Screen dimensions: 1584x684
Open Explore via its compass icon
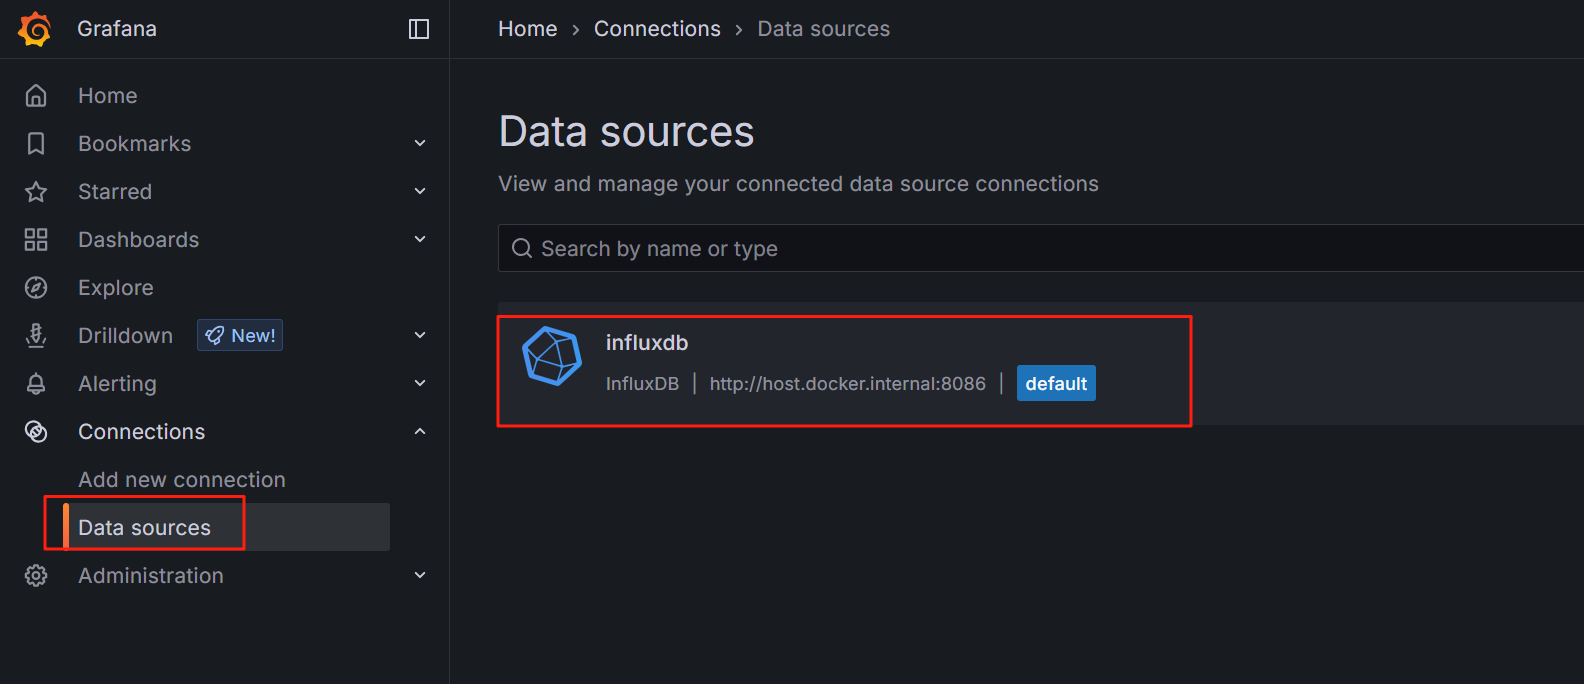click(x=36, y=287)
